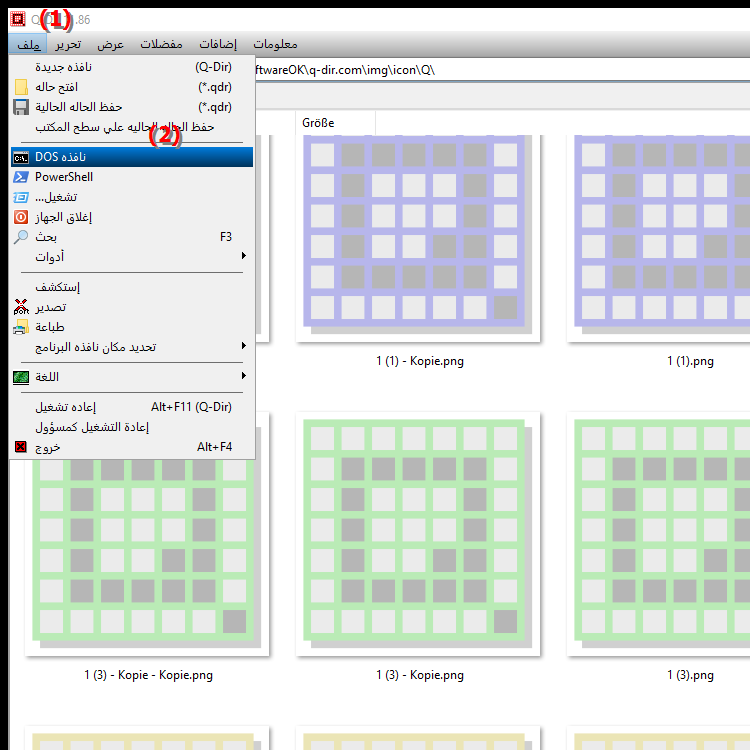The width and height of the screenshot is (750, 750).
Task: Launch PowerShell from the file menu
Action: [132, 177]
